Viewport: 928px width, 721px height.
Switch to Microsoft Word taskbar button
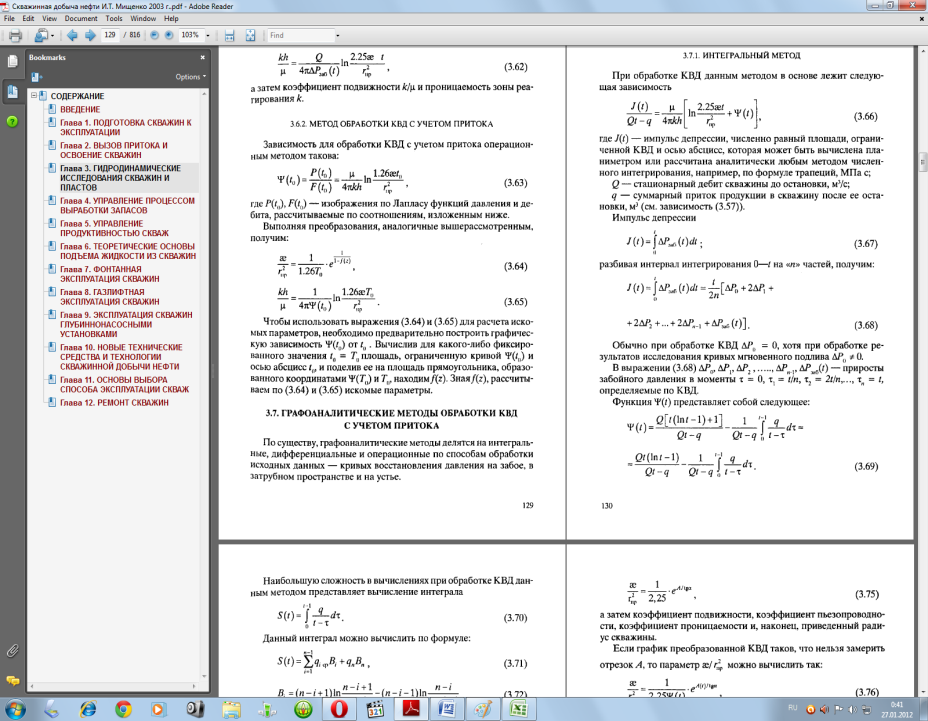pyautogui.click(x=447, y=709)
